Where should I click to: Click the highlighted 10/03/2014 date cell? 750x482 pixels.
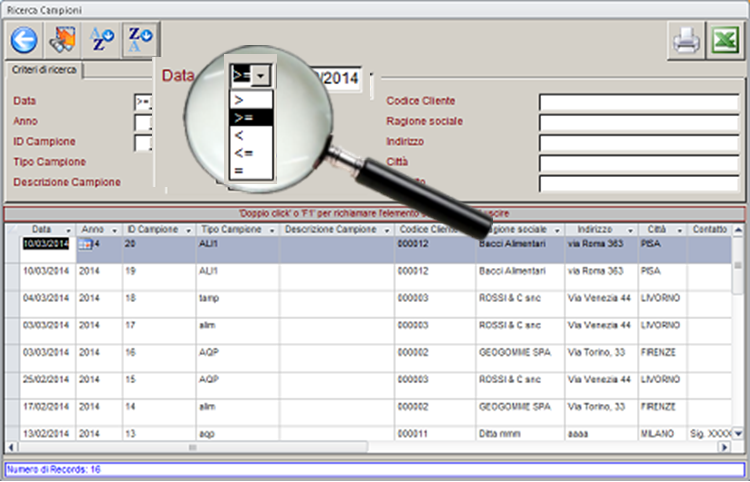point(46,244)
